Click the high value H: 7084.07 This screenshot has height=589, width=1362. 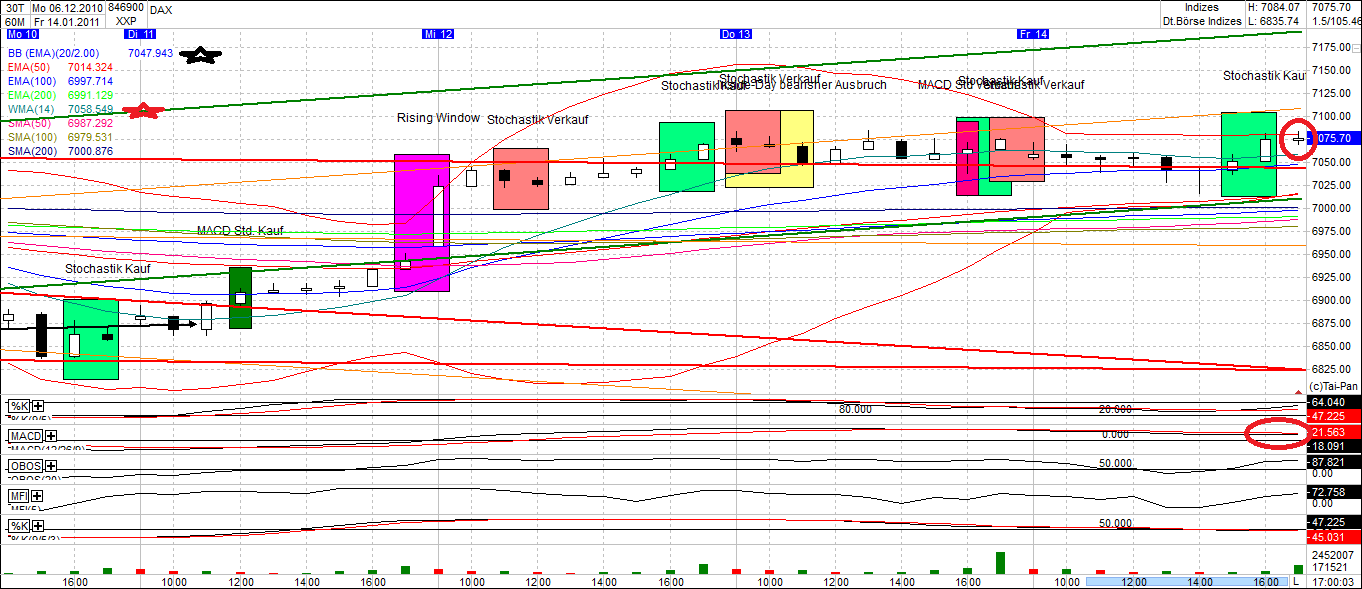tap(1273, 7)
